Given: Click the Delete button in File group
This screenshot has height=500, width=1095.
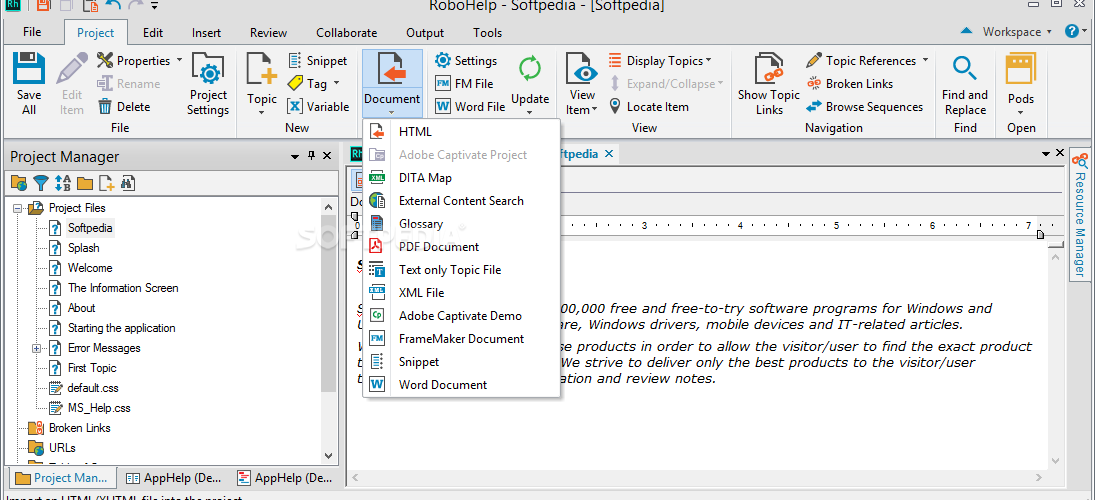Looking at the screenshot, I should [x=124, y=107].
